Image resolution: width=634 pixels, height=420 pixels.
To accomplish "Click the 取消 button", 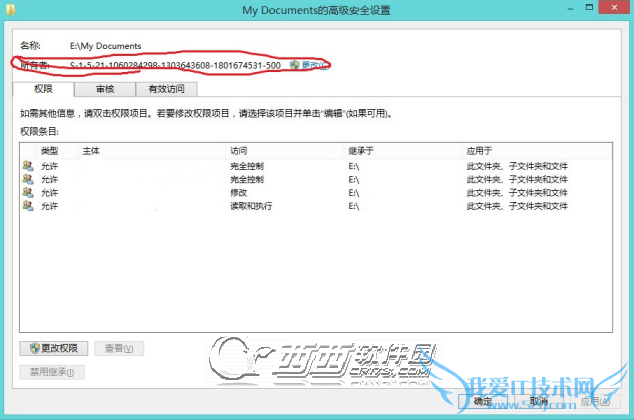I will coord(538,401).
